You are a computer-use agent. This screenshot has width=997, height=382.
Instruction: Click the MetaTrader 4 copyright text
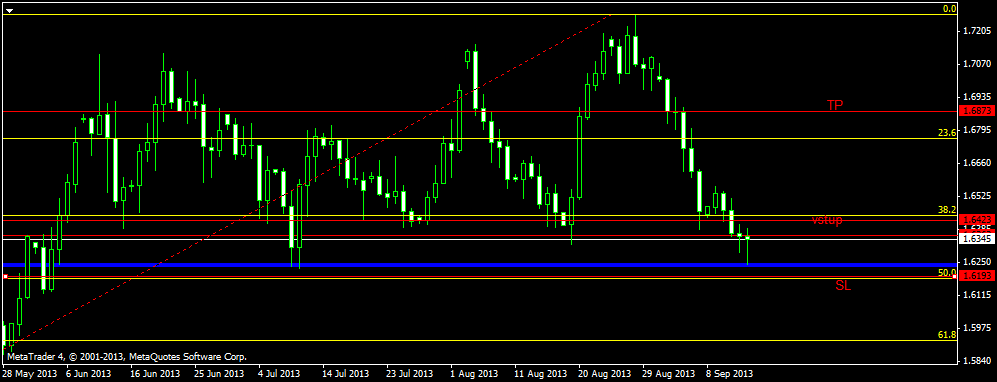127,357
